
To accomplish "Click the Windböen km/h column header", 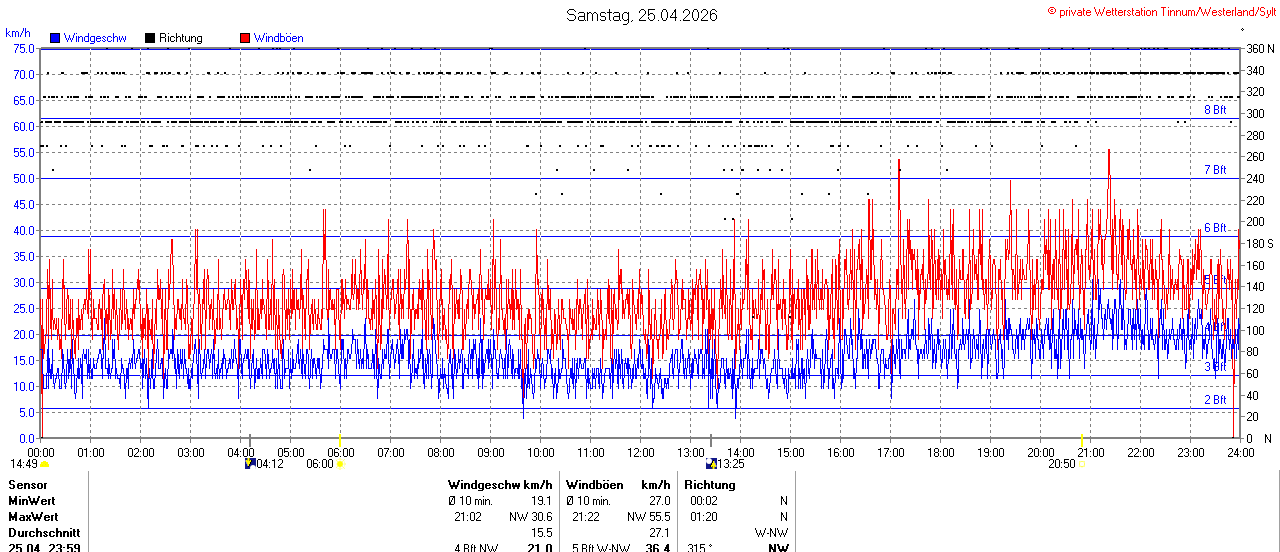I will (x=618, y=485).
